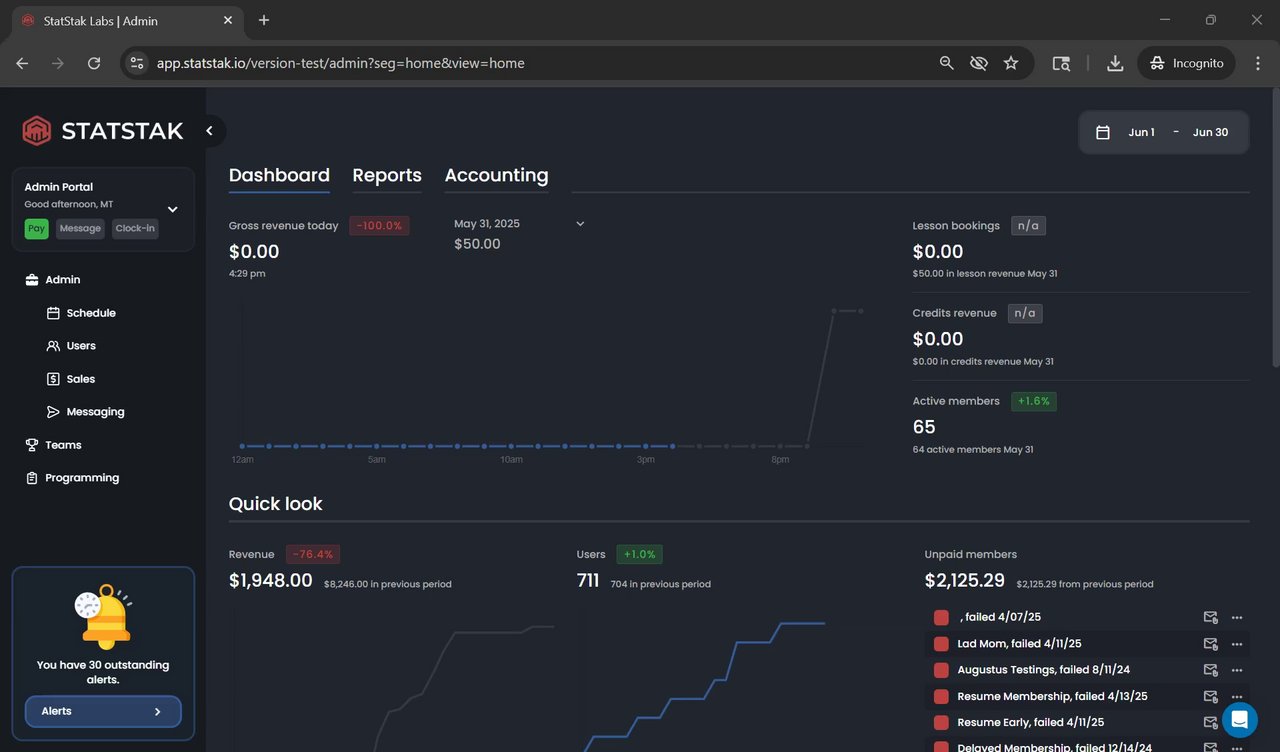Open more options for Lad Mom
The width and height of the screenshot is (1280, 752).
1237,644
